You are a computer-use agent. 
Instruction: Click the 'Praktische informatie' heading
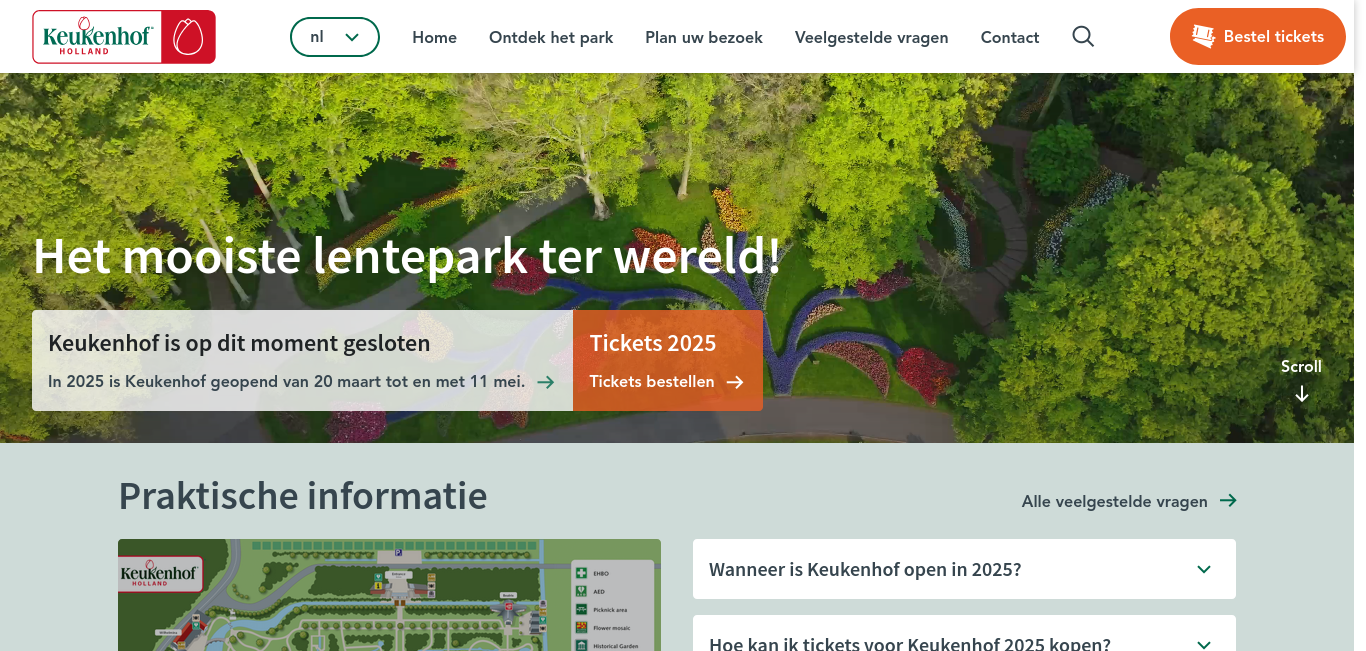pos(303,496)
